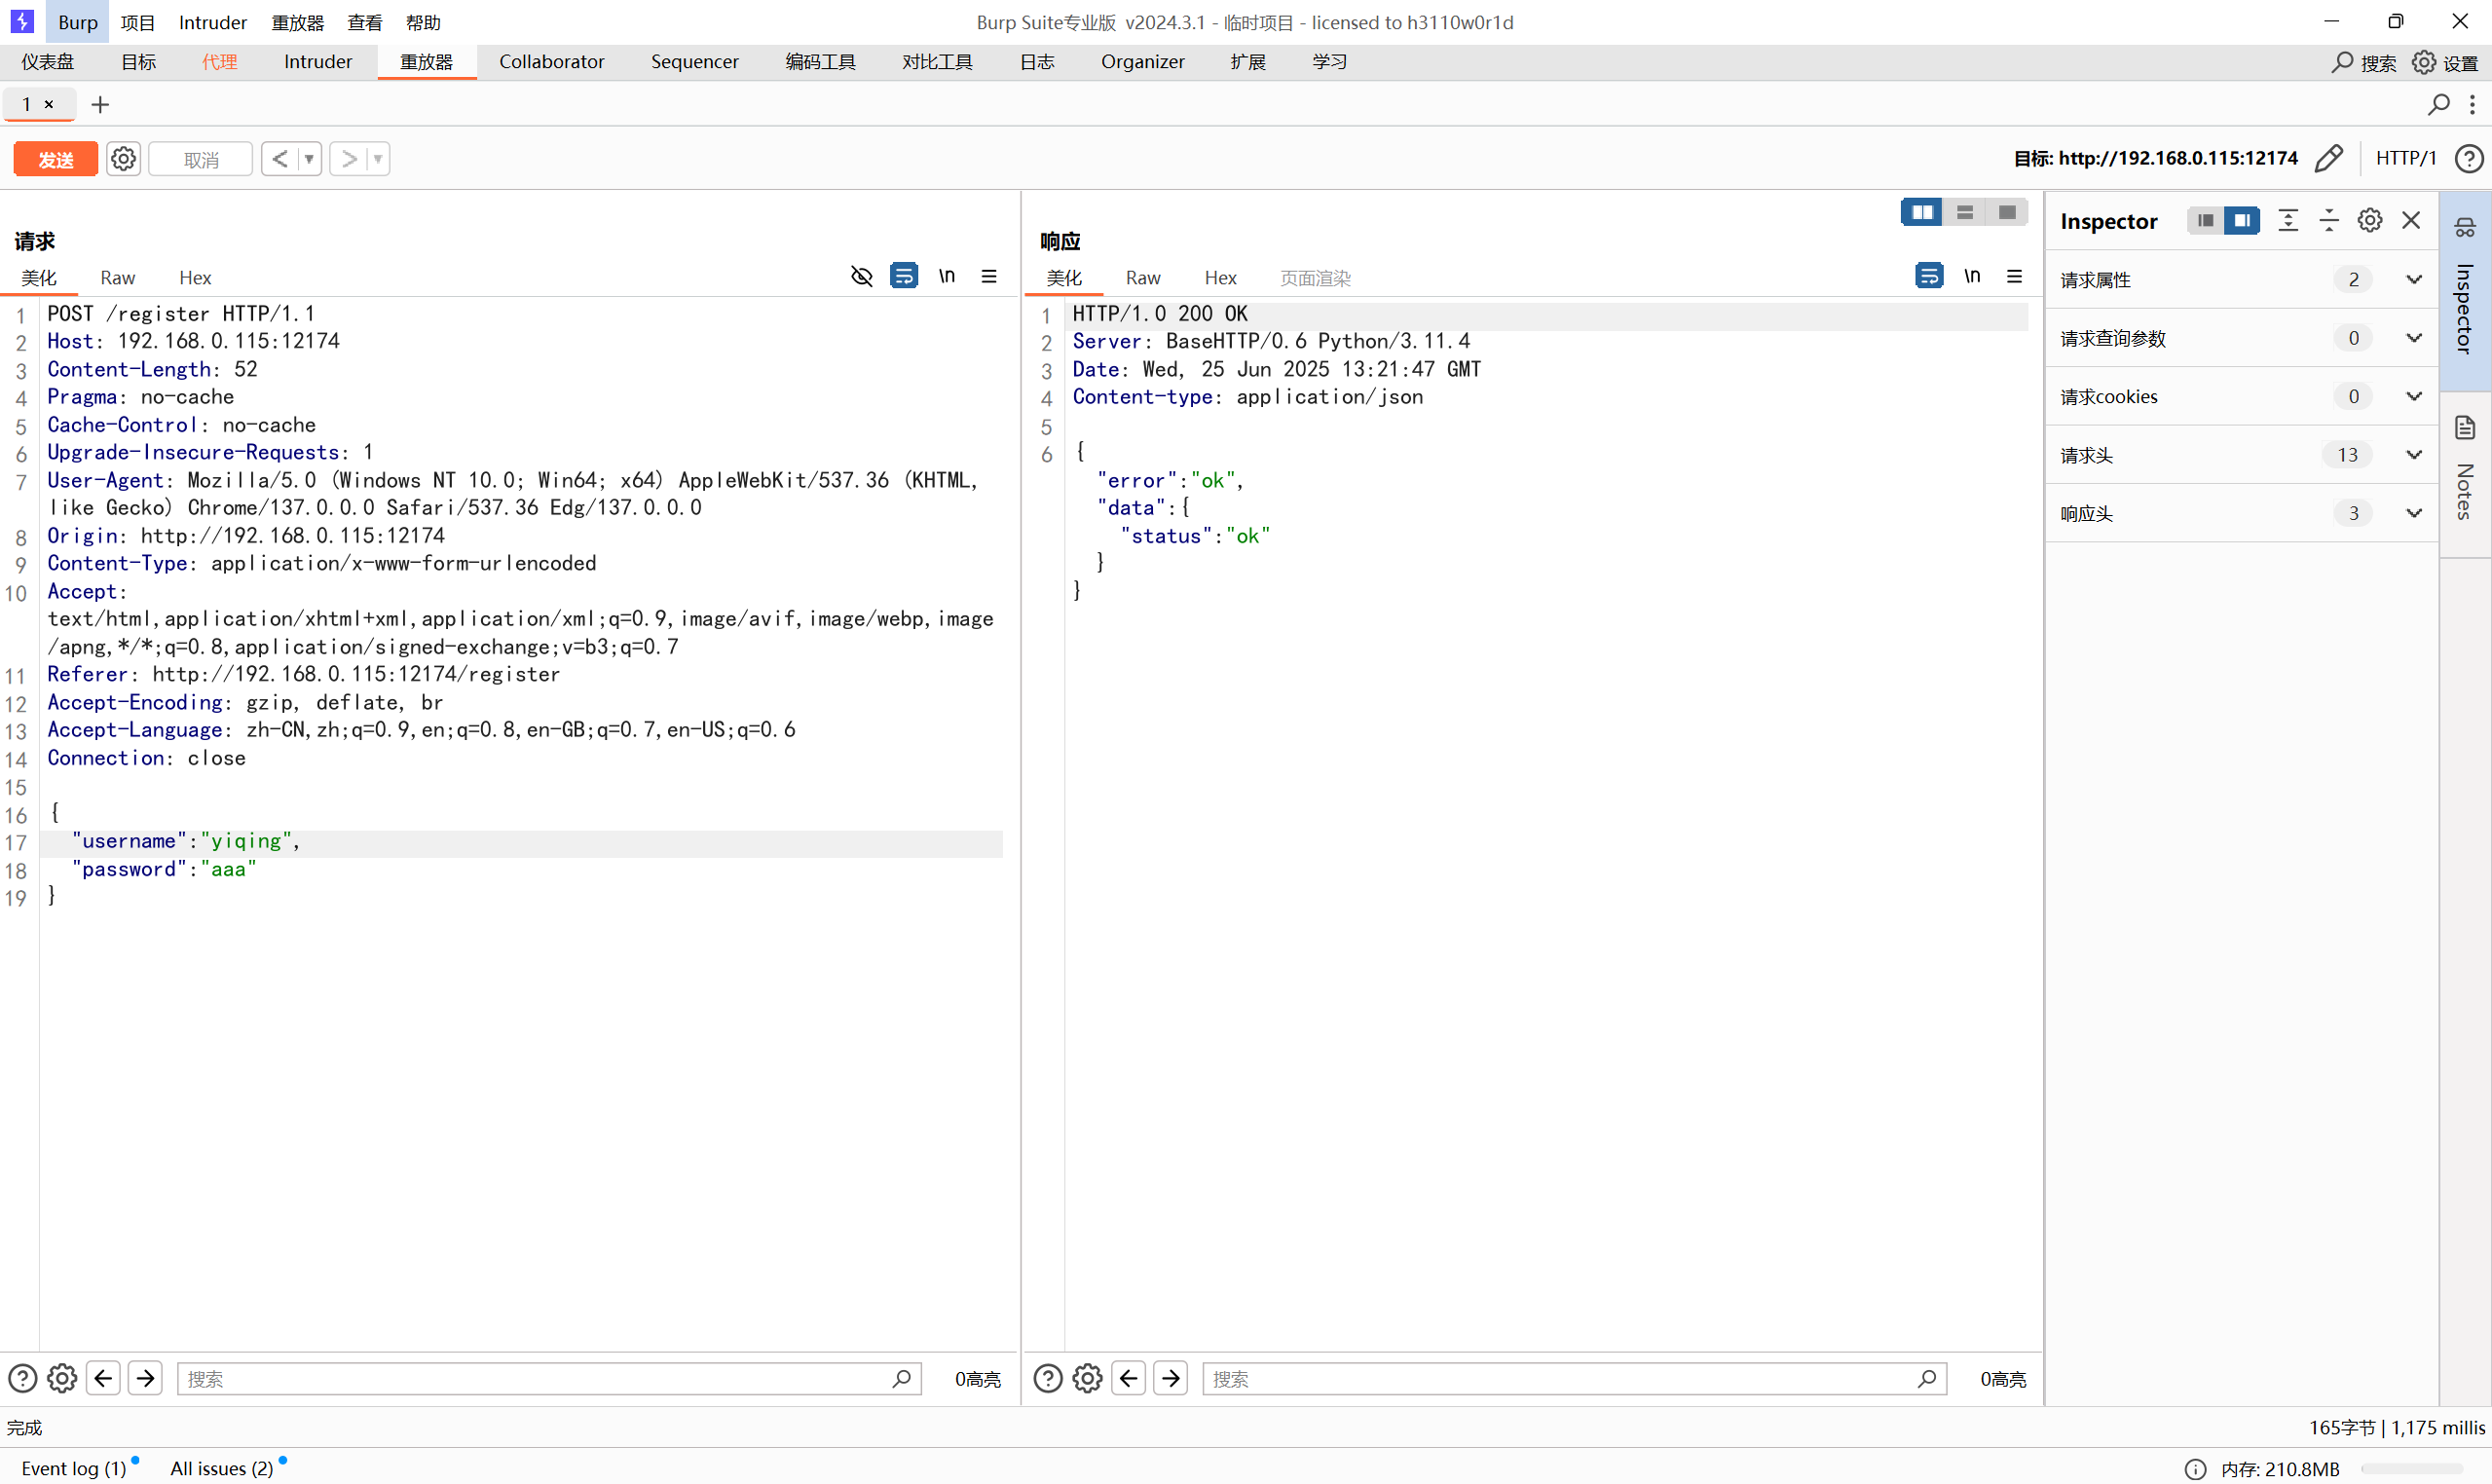Select top-bottom layout view
2492x1484 pixels.
click(x=1965, y=212)
